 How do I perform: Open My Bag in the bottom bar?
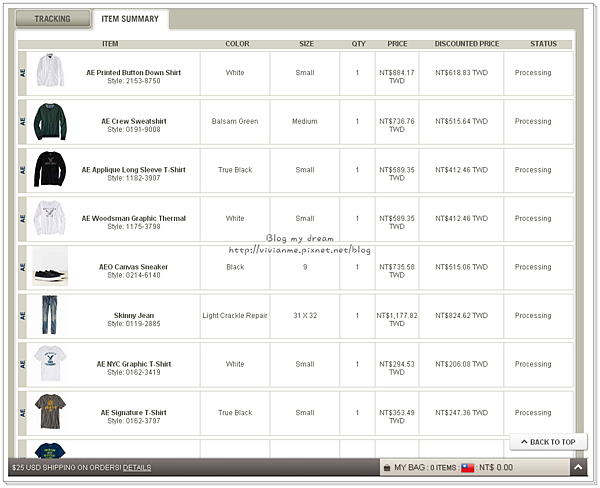pyautogui.click(x=409, y=467)
